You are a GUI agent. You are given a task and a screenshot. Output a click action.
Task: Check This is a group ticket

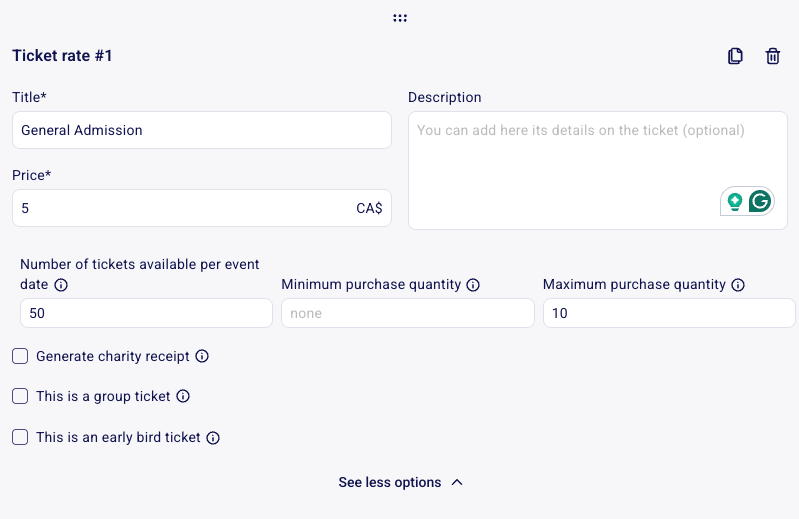click(x=20, y=396)
